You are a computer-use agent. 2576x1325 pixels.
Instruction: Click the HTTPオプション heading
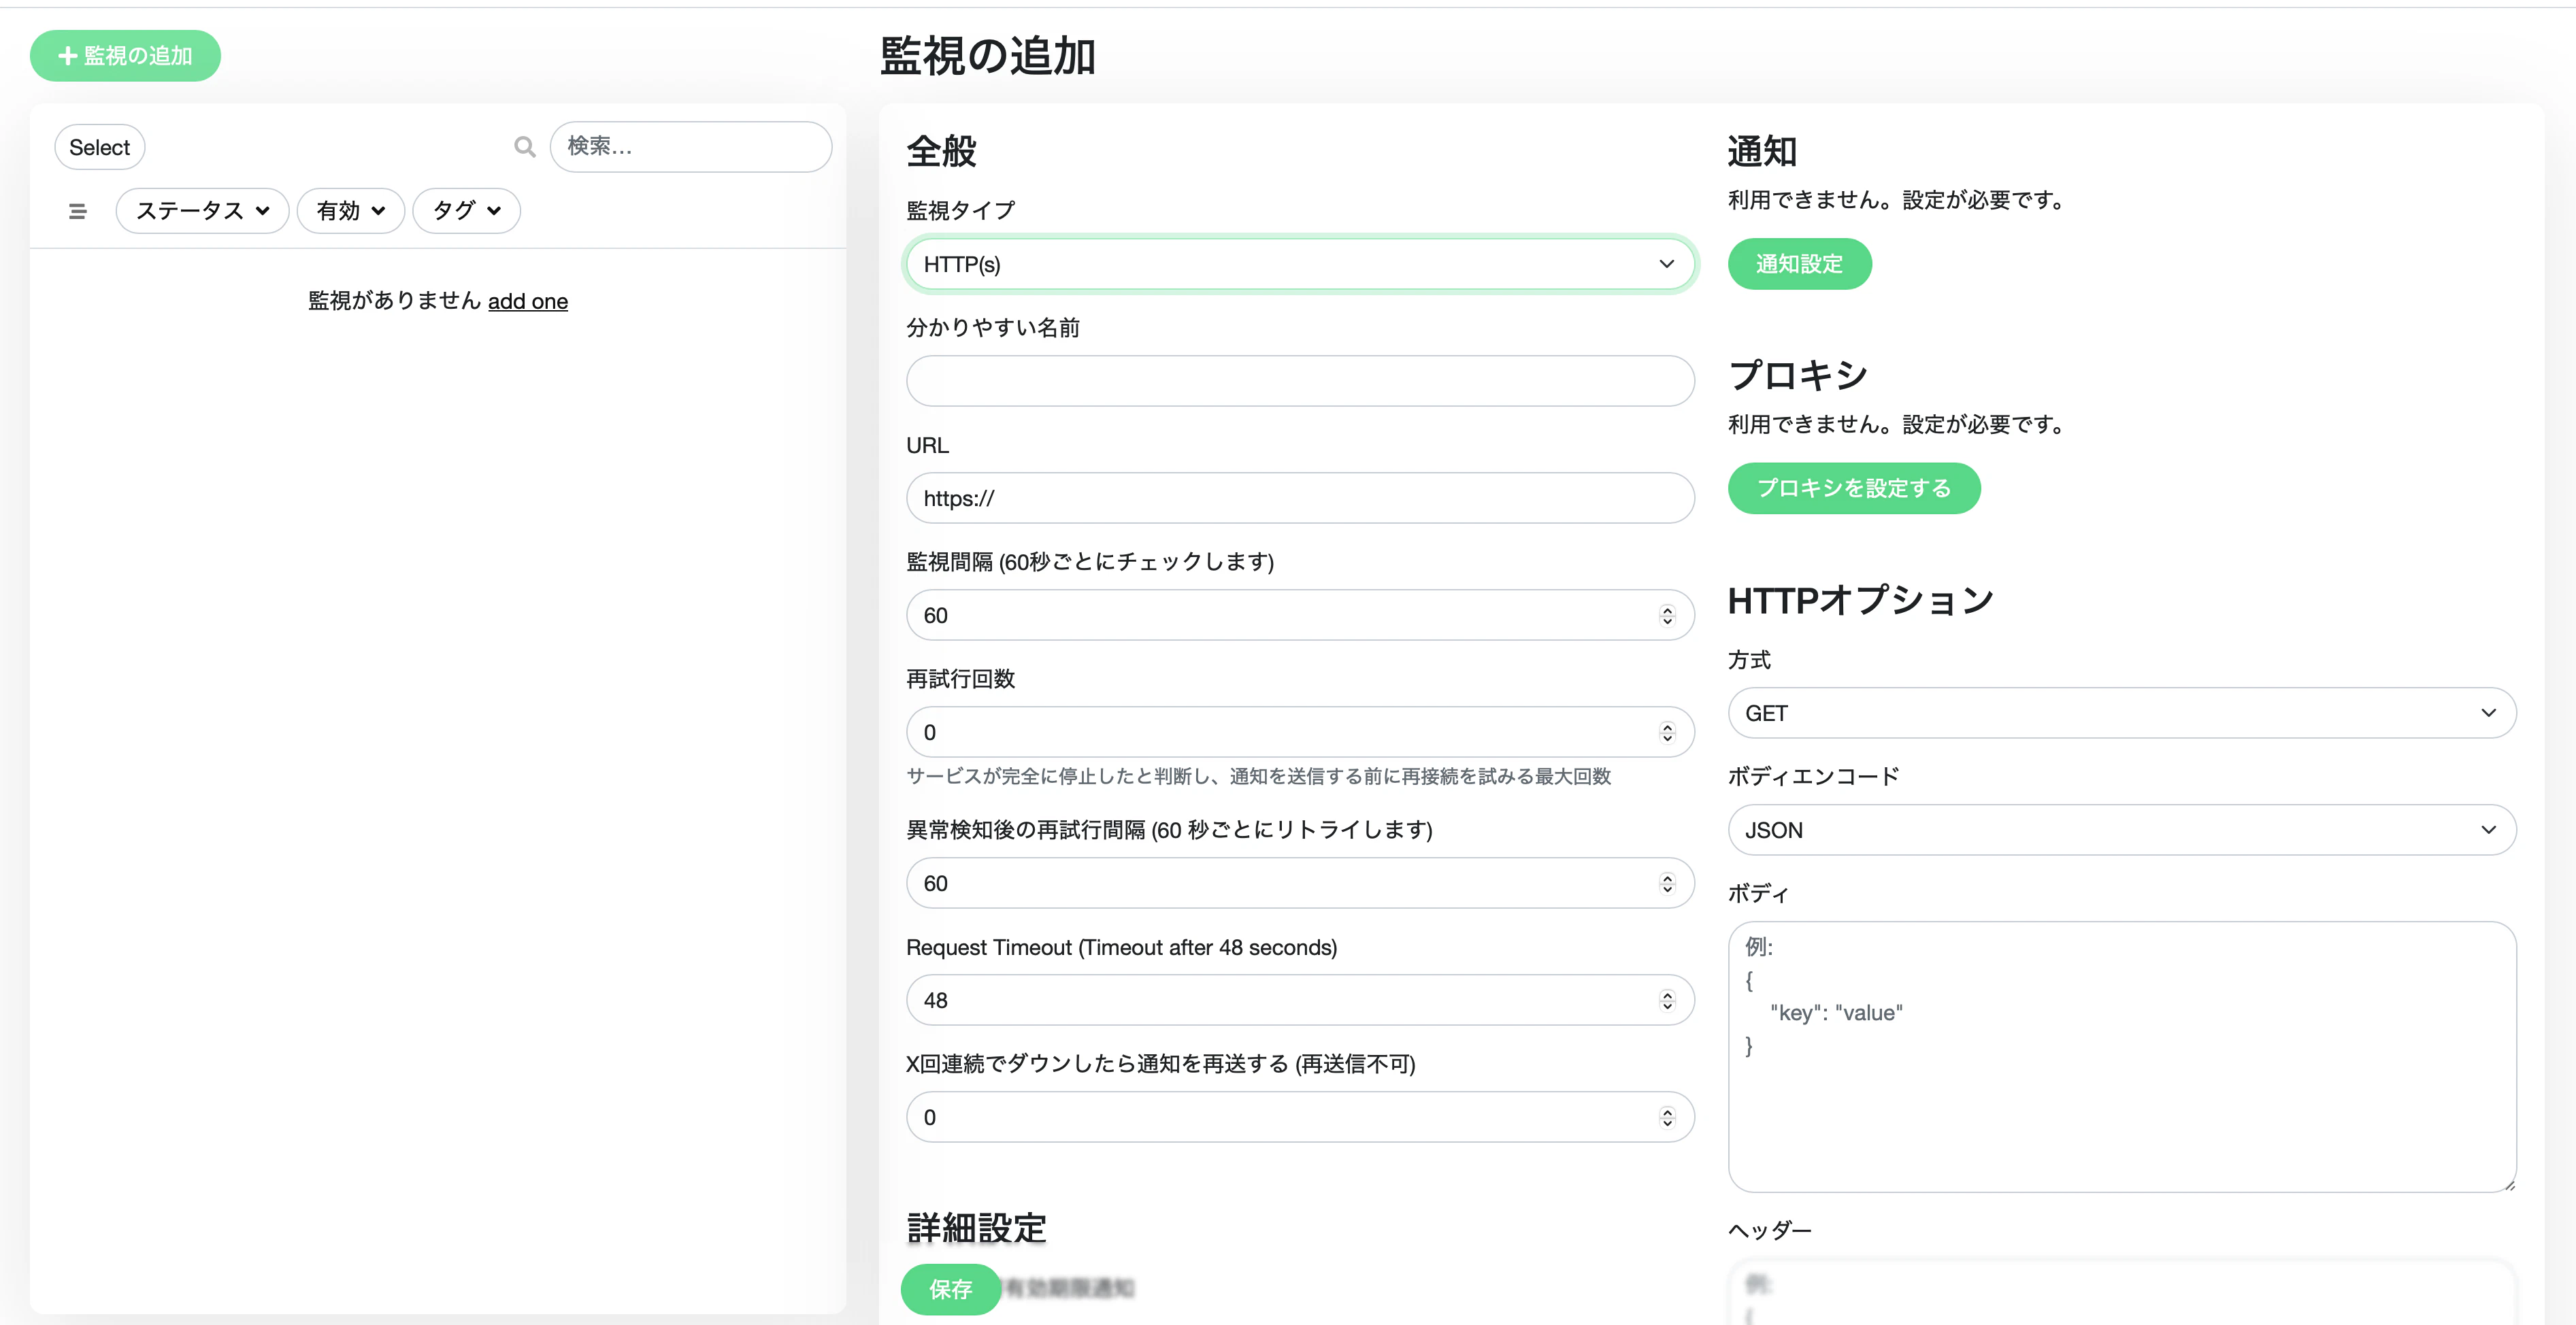pyautogui.click(x=1861, y=600)
